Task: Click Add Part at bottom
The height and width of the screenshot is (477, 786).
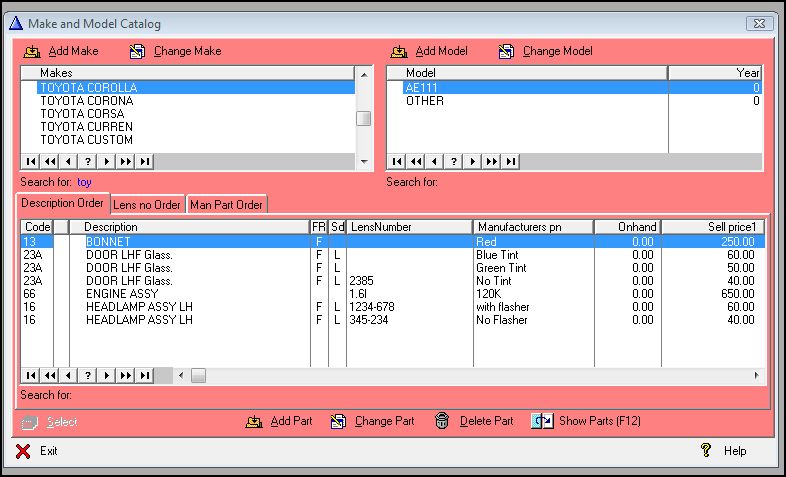Action: [x=279, y=421]
